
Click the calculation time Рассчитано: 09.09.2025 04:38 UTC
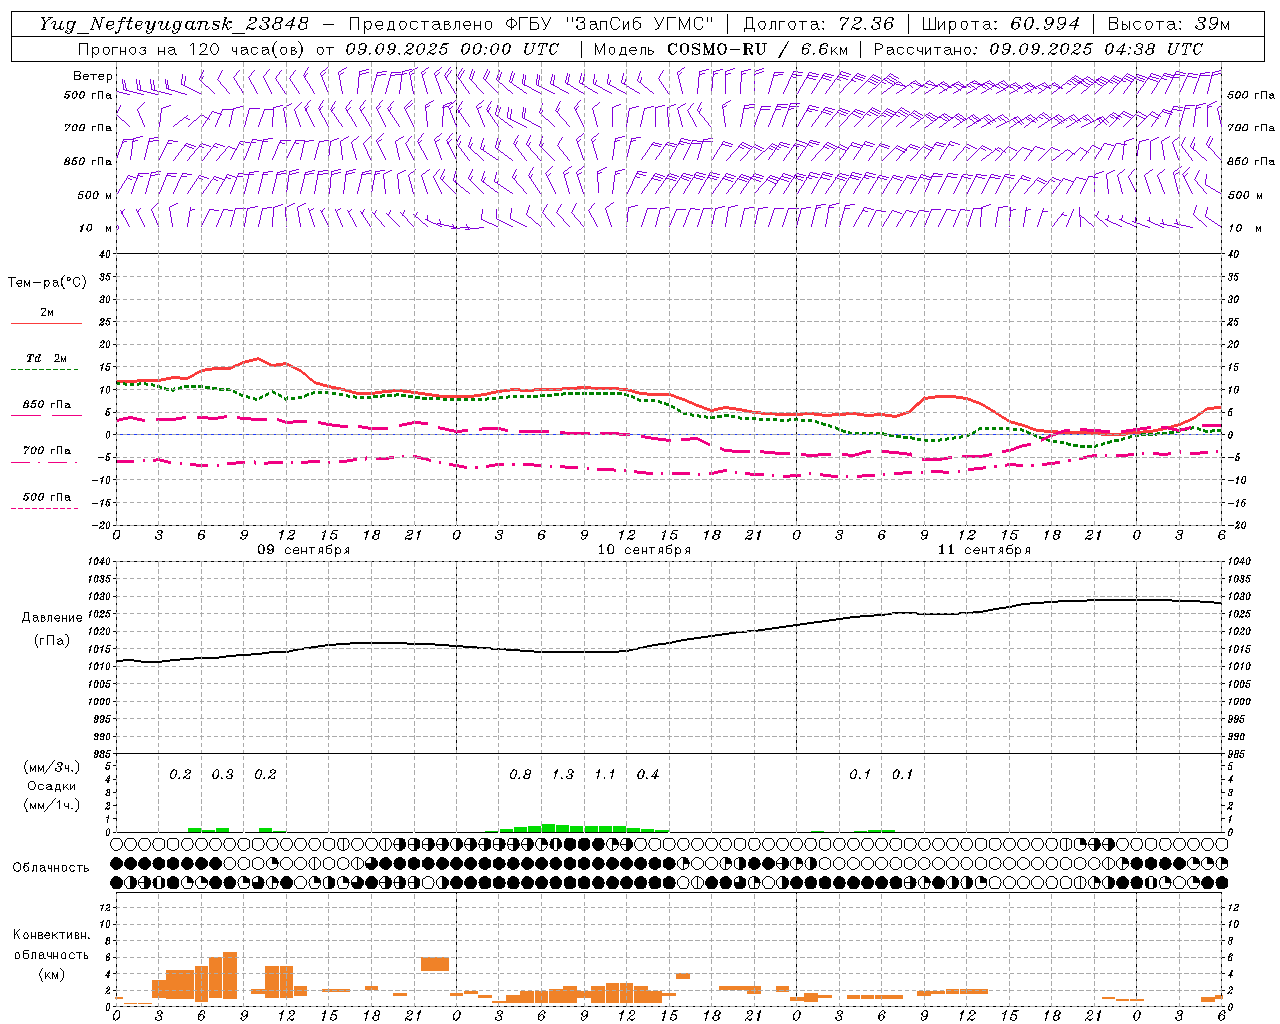click(1038, 49)
